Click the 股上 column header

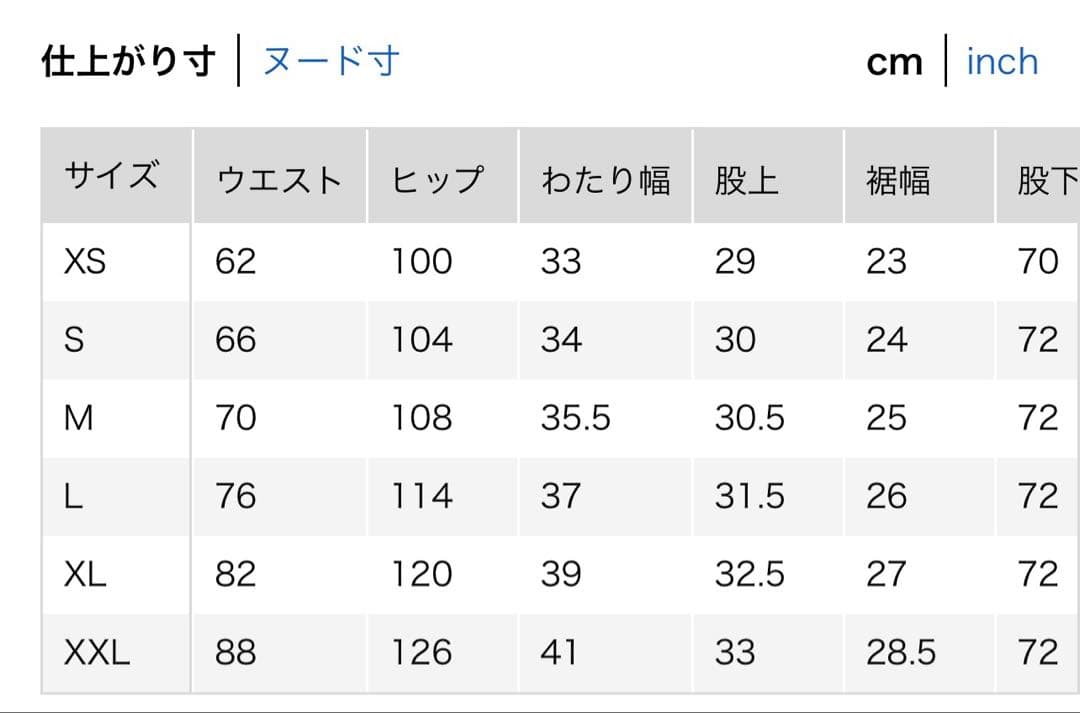coord(746,180)
